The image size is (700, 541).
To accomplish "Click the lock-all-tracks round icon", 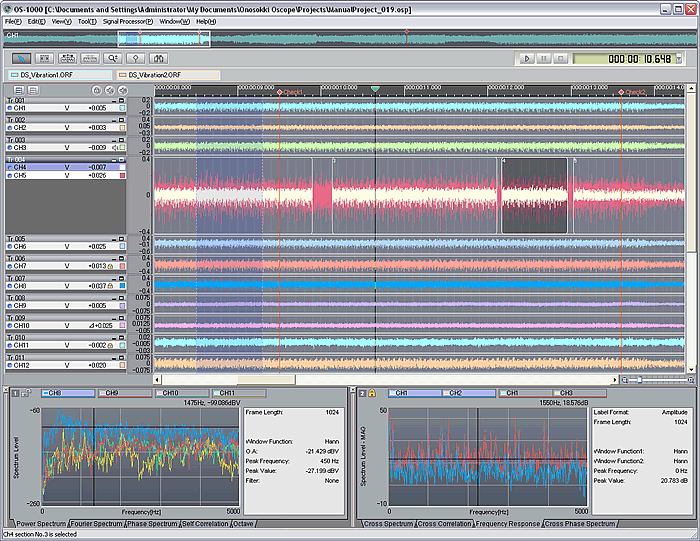I will coord(96,91).
